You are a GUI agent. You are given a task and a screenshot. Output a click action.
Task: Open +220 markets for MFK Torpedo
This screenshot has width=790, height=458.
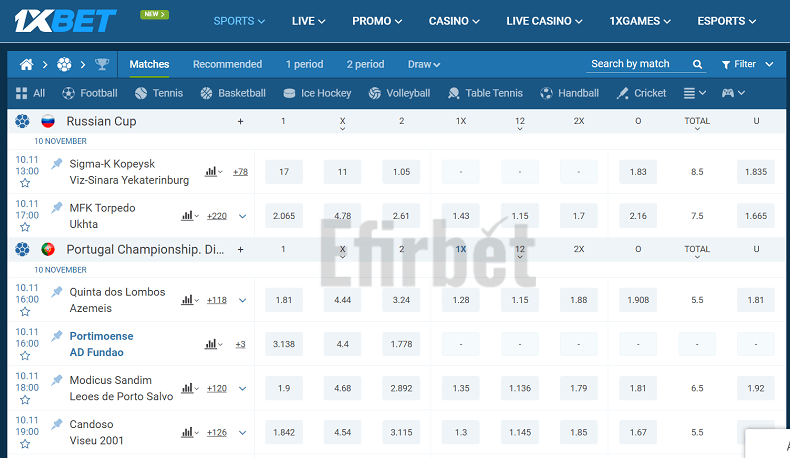pyautogui.click(x=217, y=216)
